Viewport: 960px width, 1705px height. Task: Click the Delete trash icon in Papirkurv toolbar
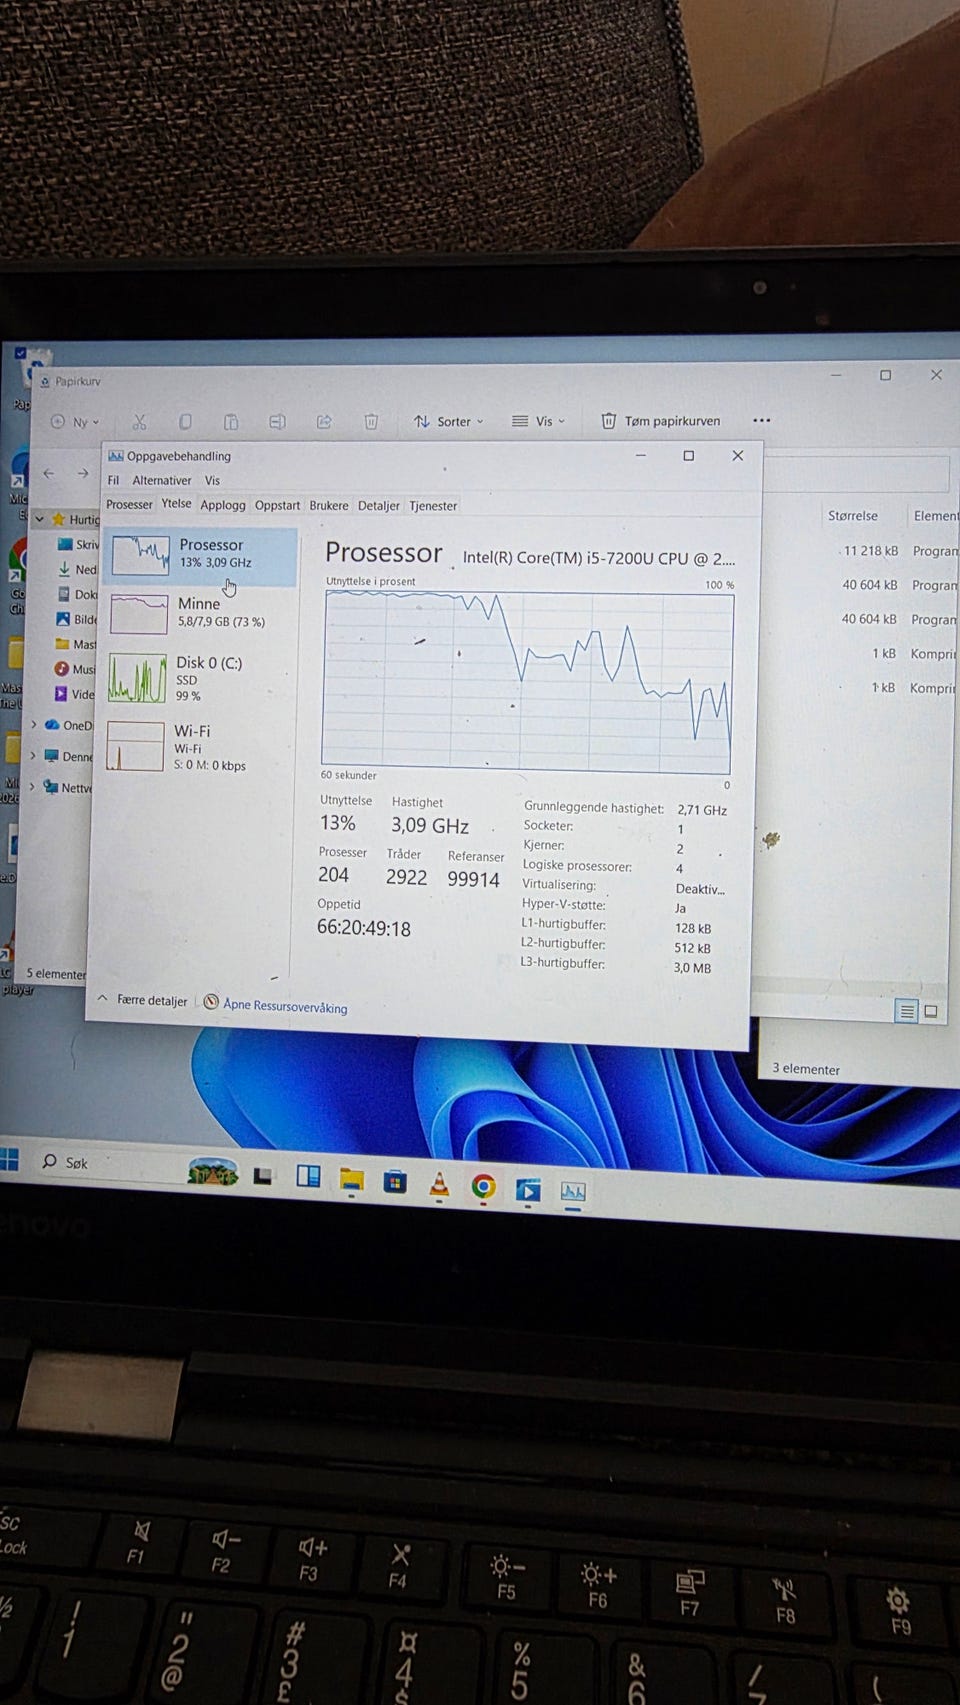point(370,422)
